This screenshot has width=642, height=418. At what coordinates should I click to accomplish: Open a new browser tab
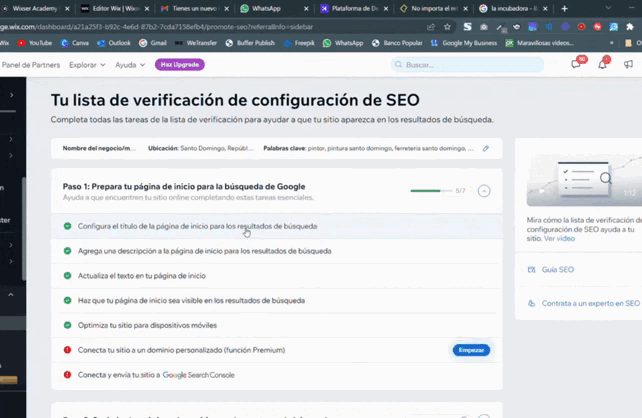pos(565,9)
